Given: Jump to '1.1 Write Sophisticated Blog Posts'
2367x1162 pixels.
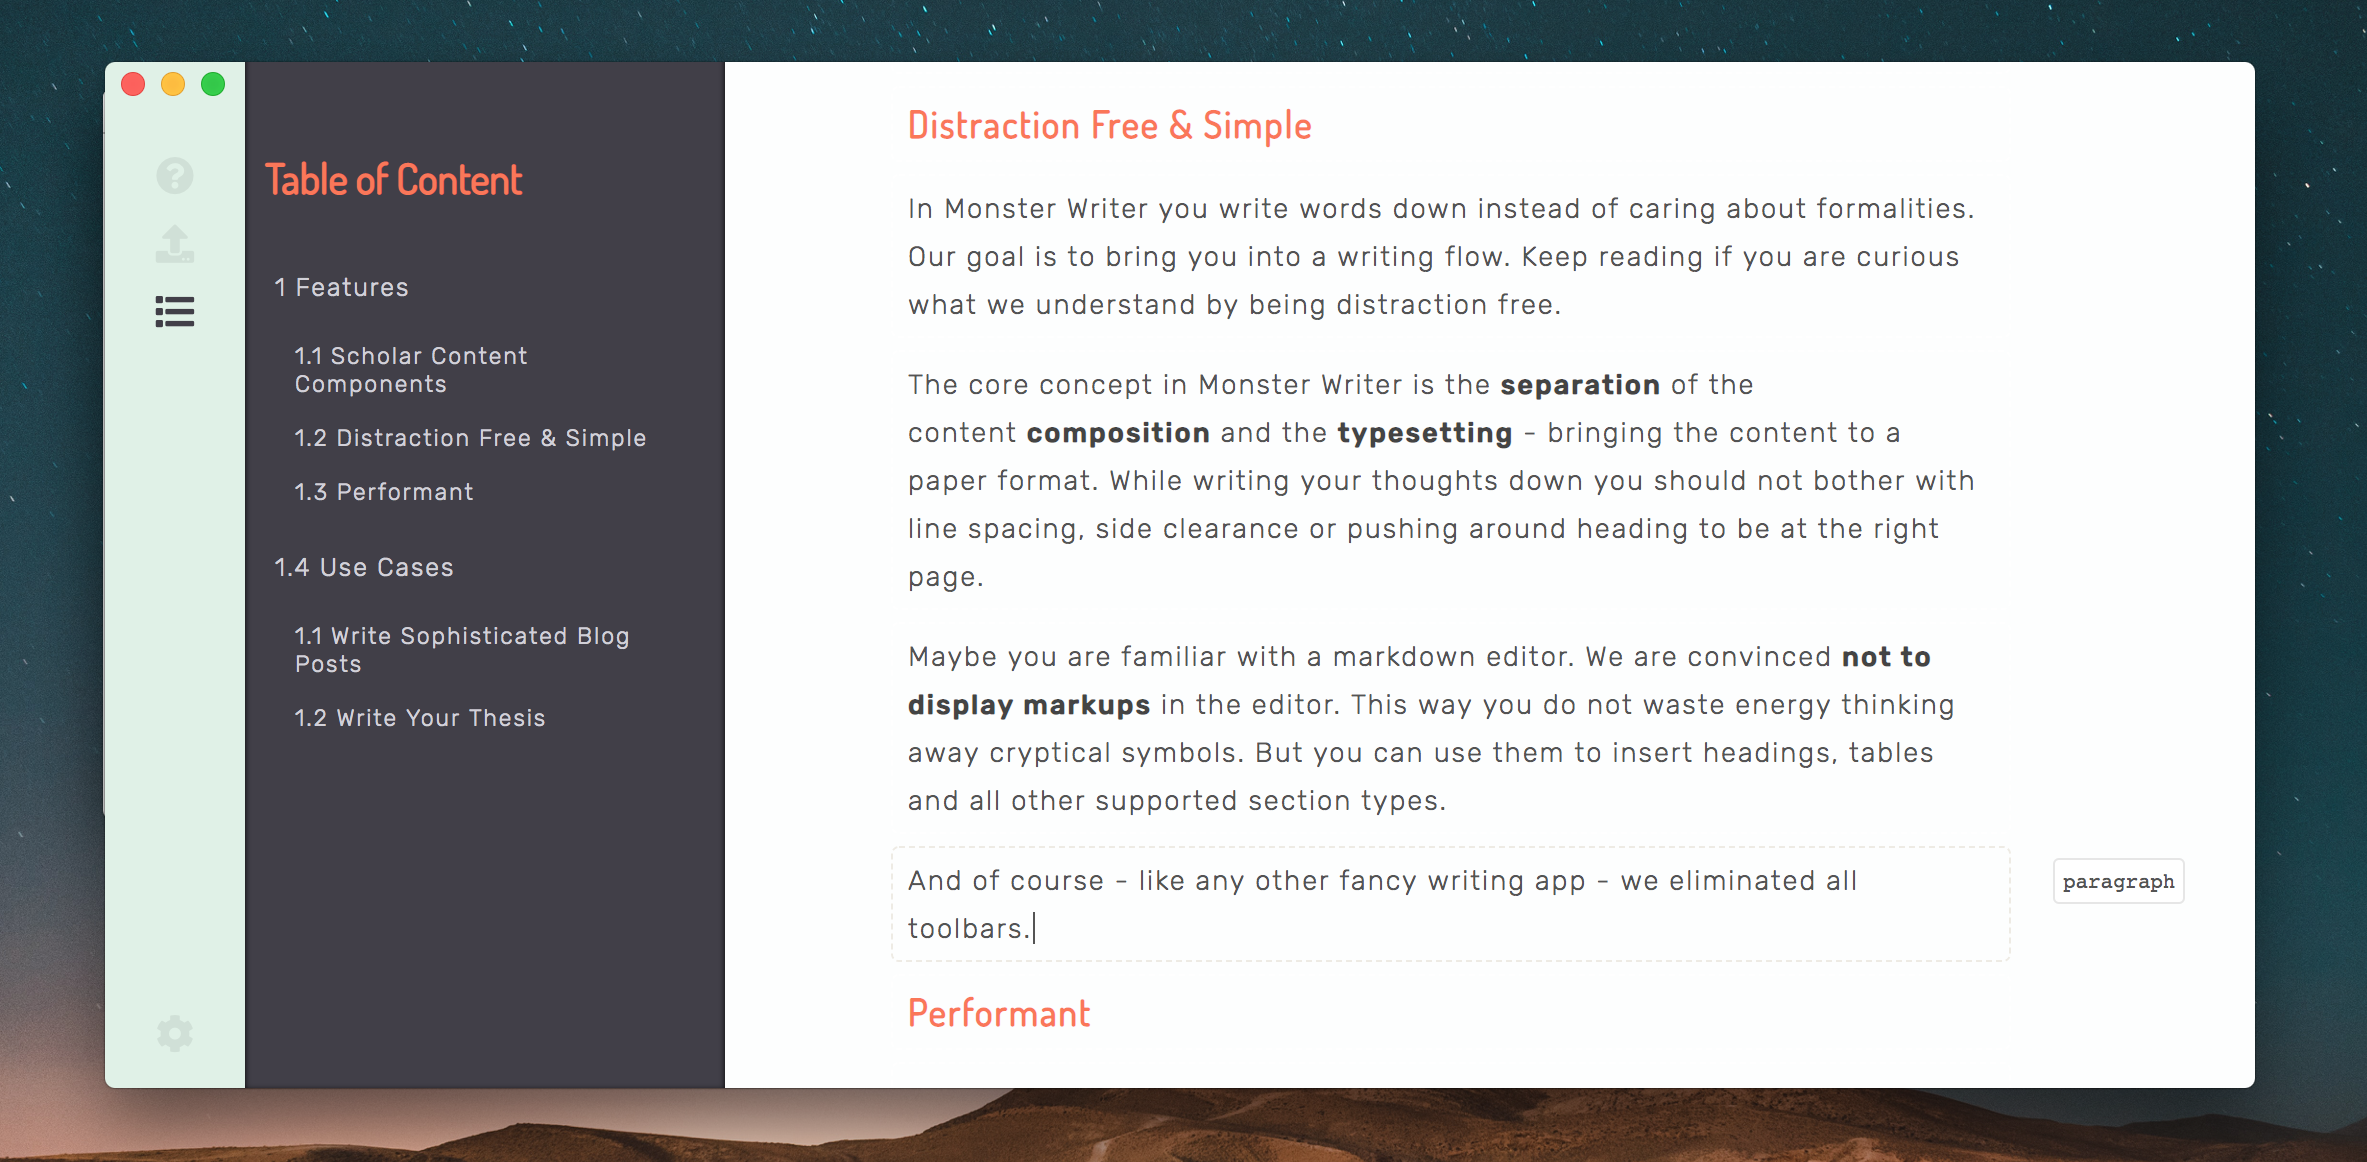Looking at the screenshot, I should (x=462, y=650).
